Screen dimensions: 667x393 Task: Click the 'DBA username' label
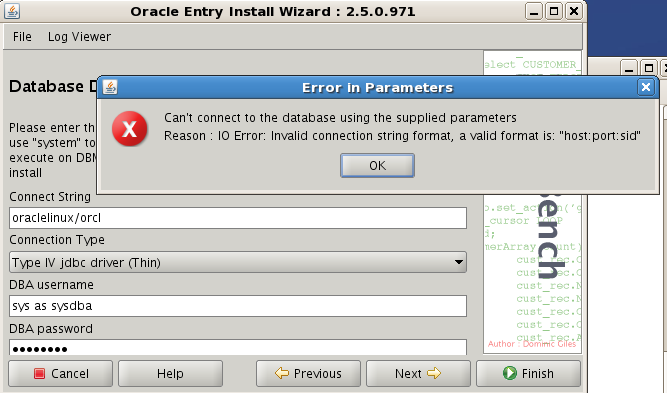click(x=51, y=285)
